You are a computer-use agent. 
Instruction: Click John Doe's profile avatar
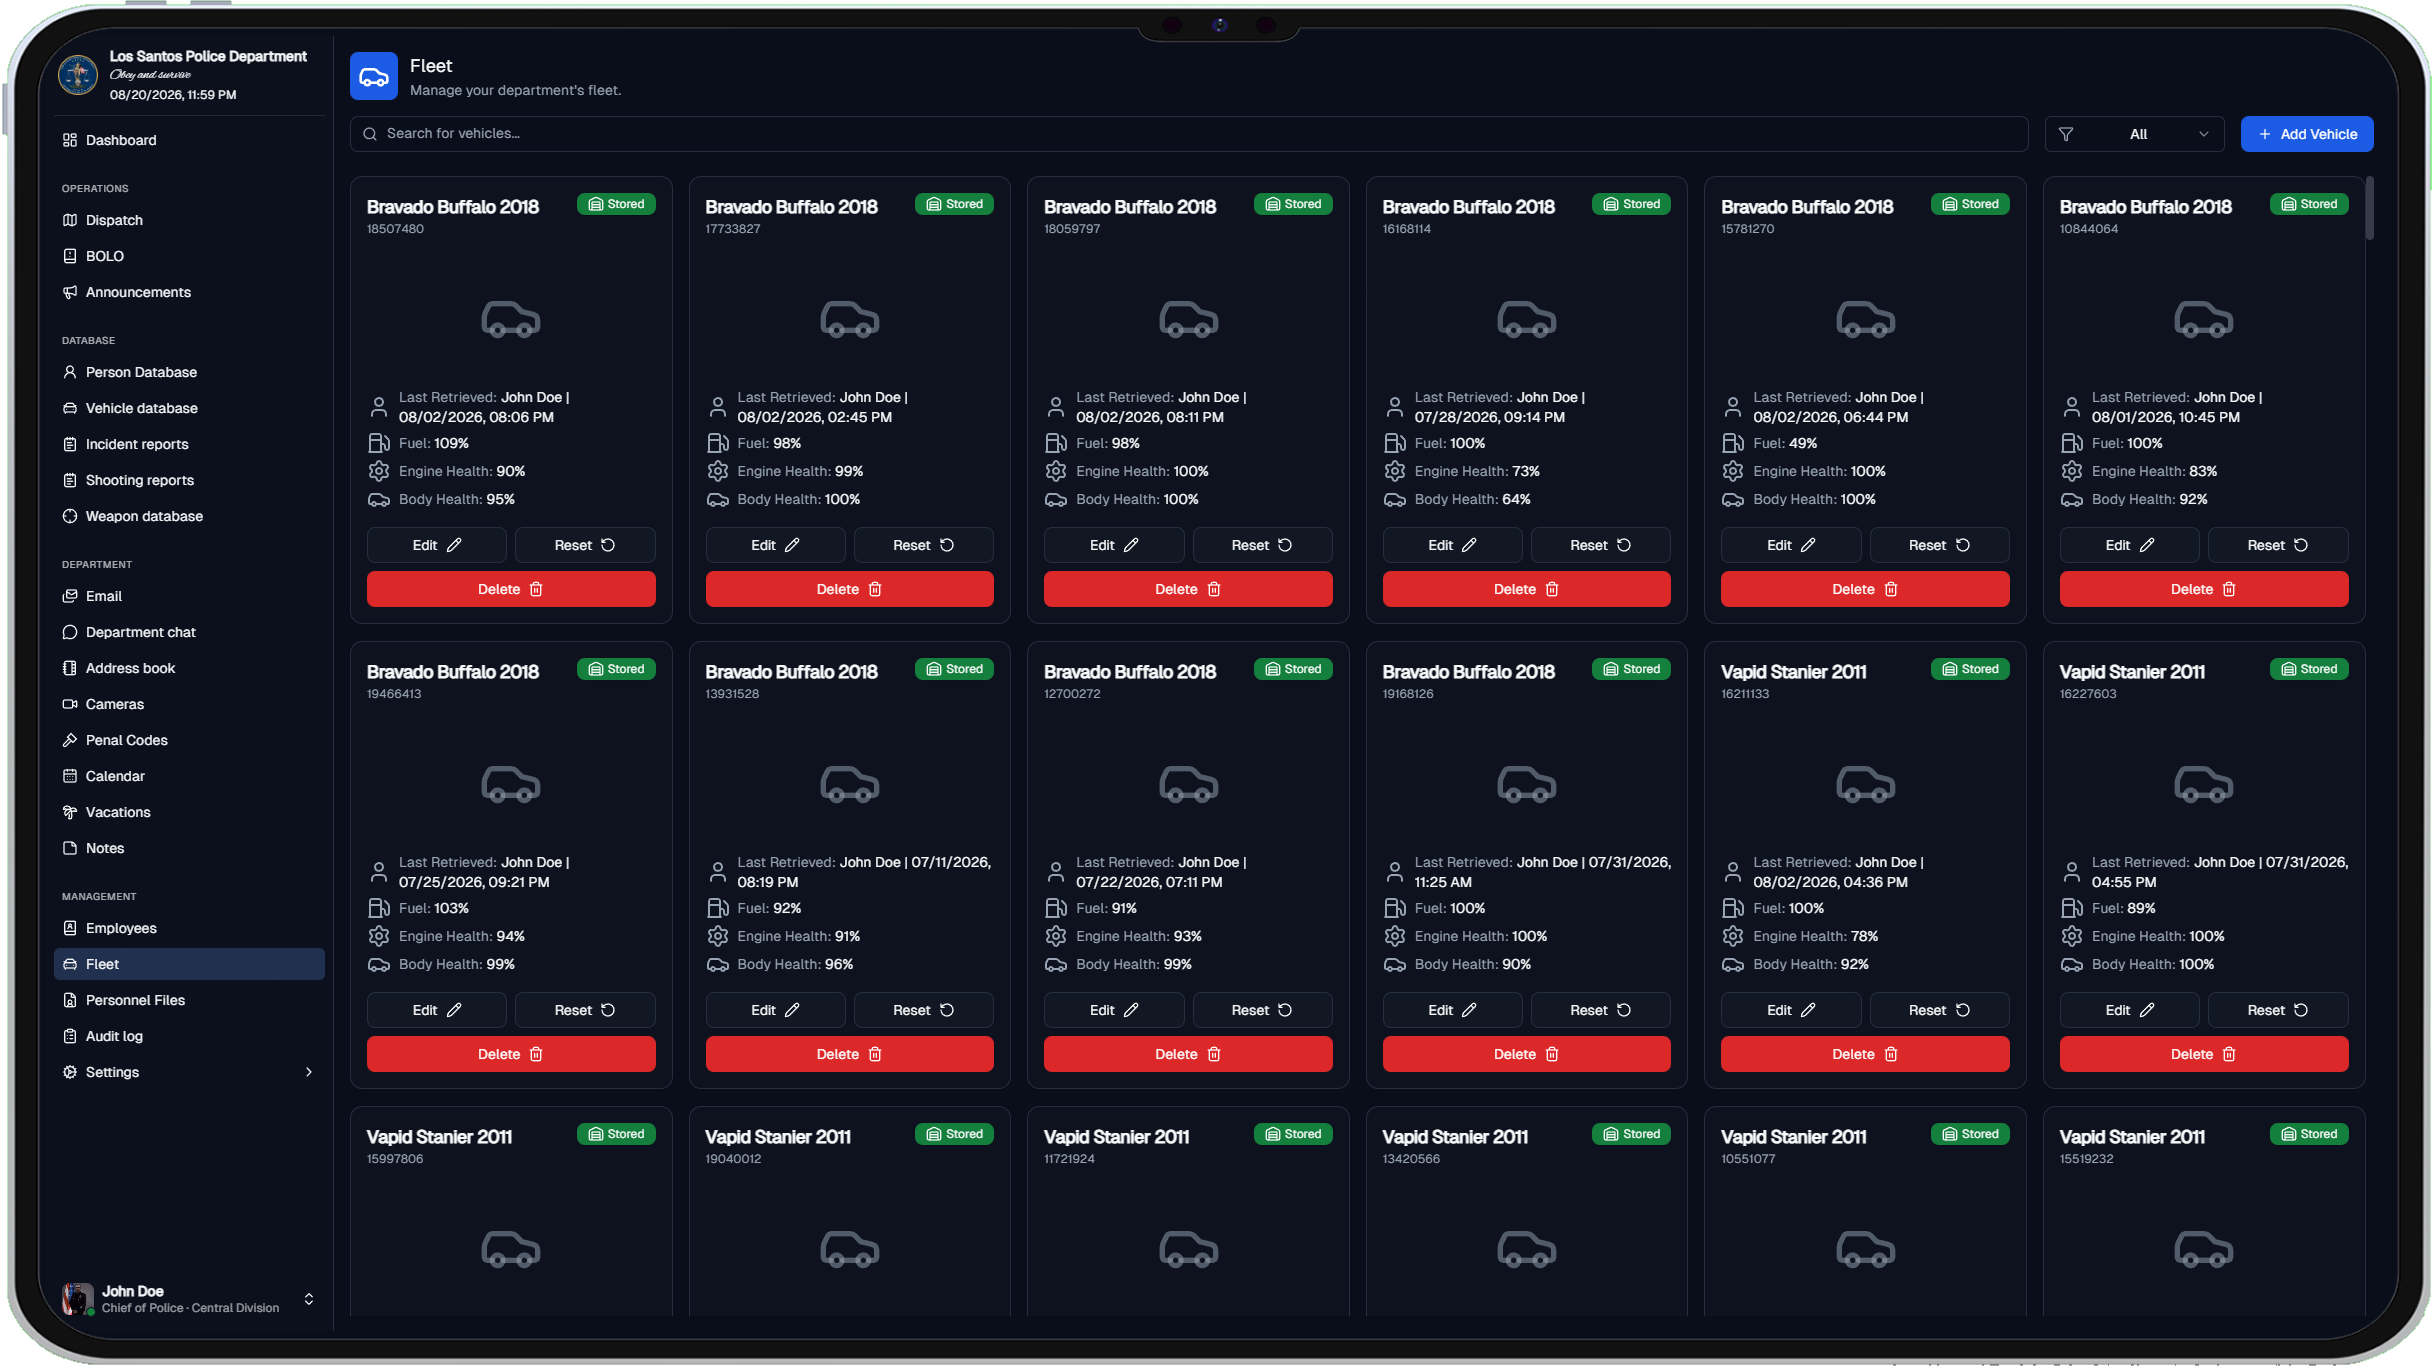(x=78, y=1299)
